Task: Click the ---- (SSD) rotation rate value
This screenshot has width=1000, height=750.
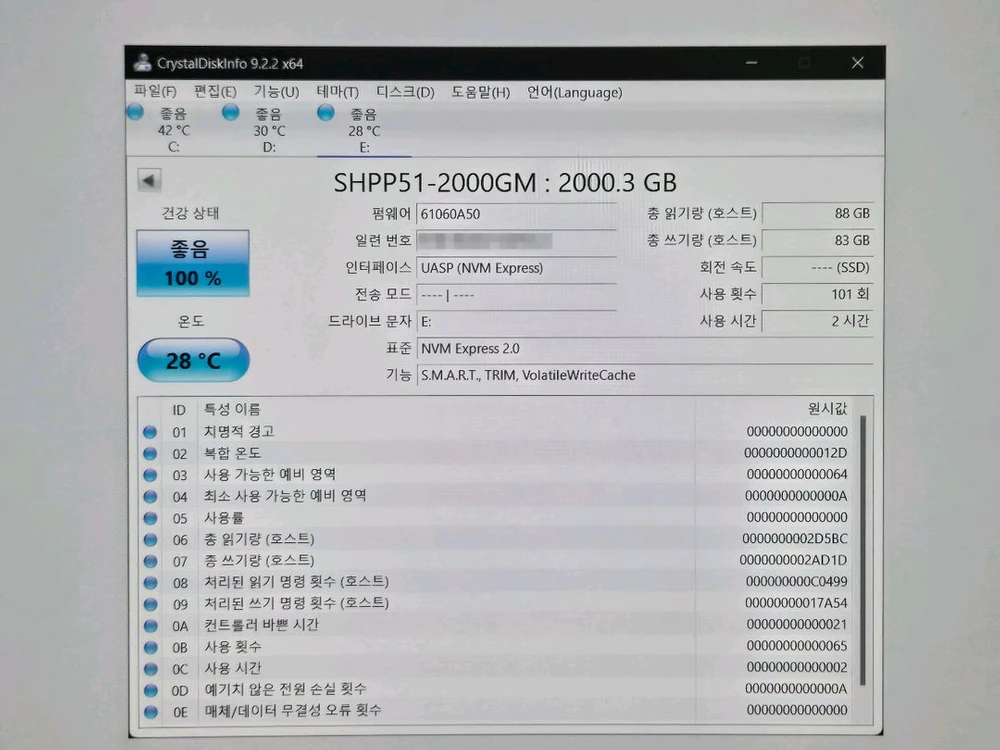Action: pos(818,267)
